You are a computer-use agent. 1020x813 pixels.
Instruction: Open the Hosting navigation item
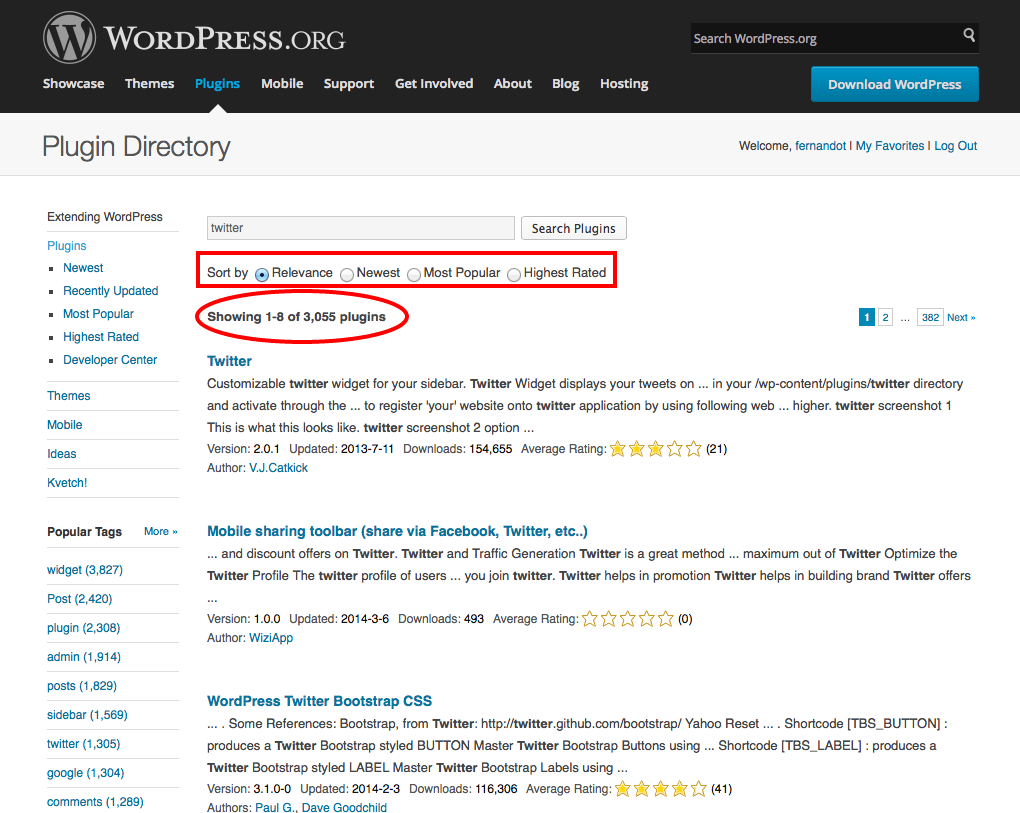pos(624,84)
